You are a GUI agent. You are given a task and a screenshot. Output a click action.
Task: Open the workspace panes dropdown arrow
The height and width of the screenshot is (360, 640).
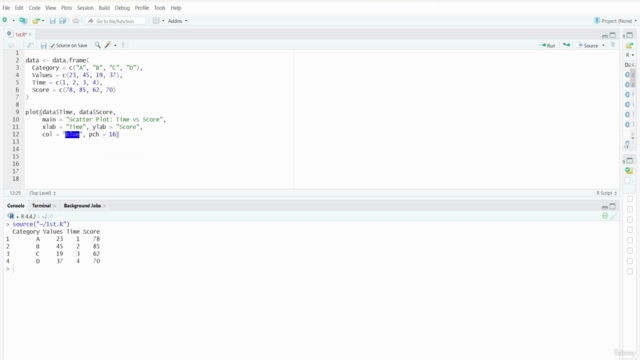coord(163,21)
